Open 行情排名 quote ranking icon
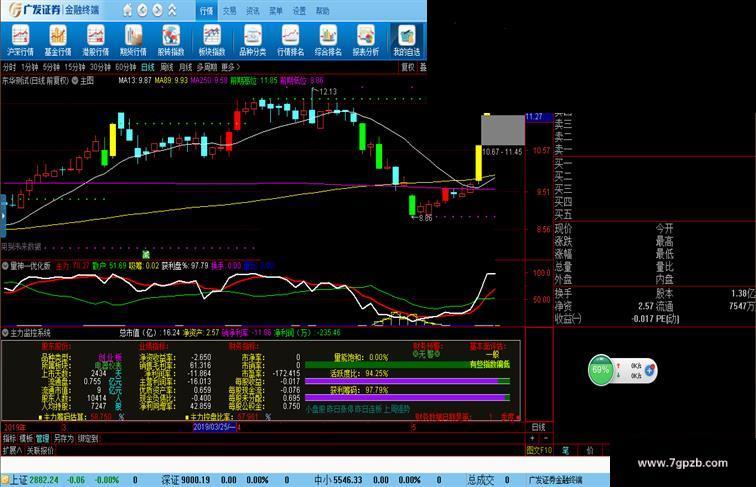 (290, 41)
